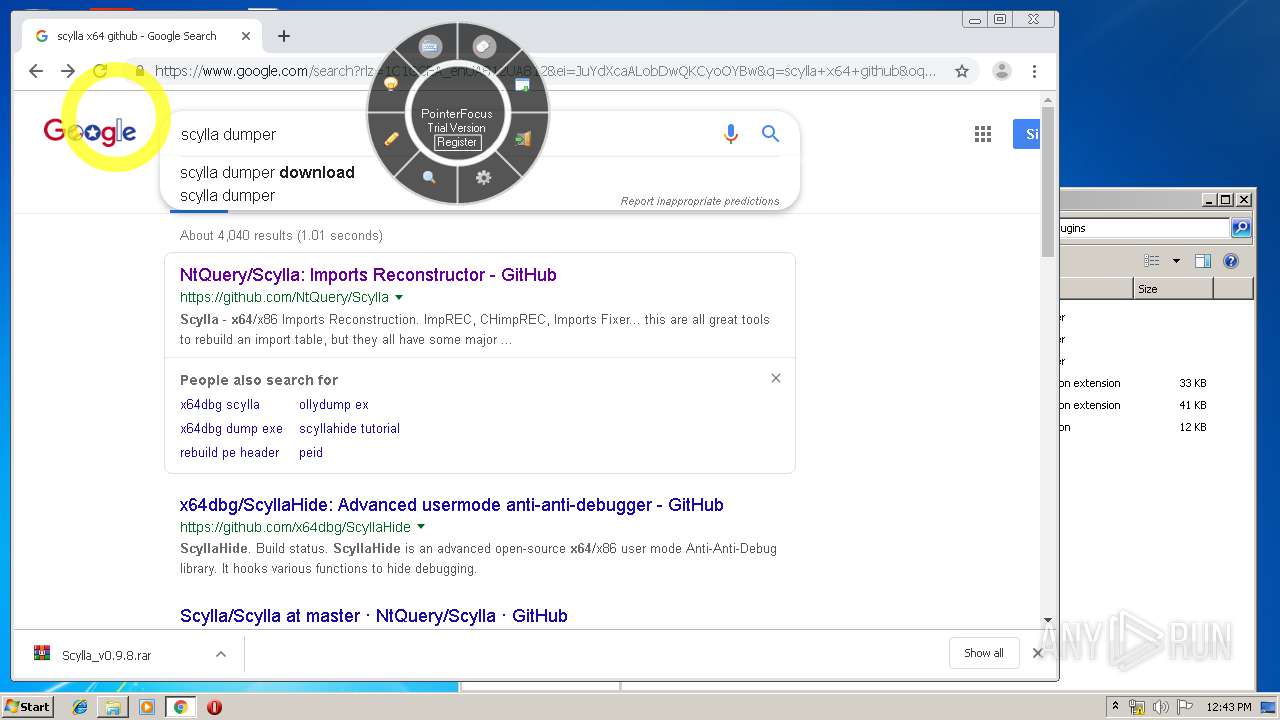Click Explorer search field

click(x=1144, y=228)
